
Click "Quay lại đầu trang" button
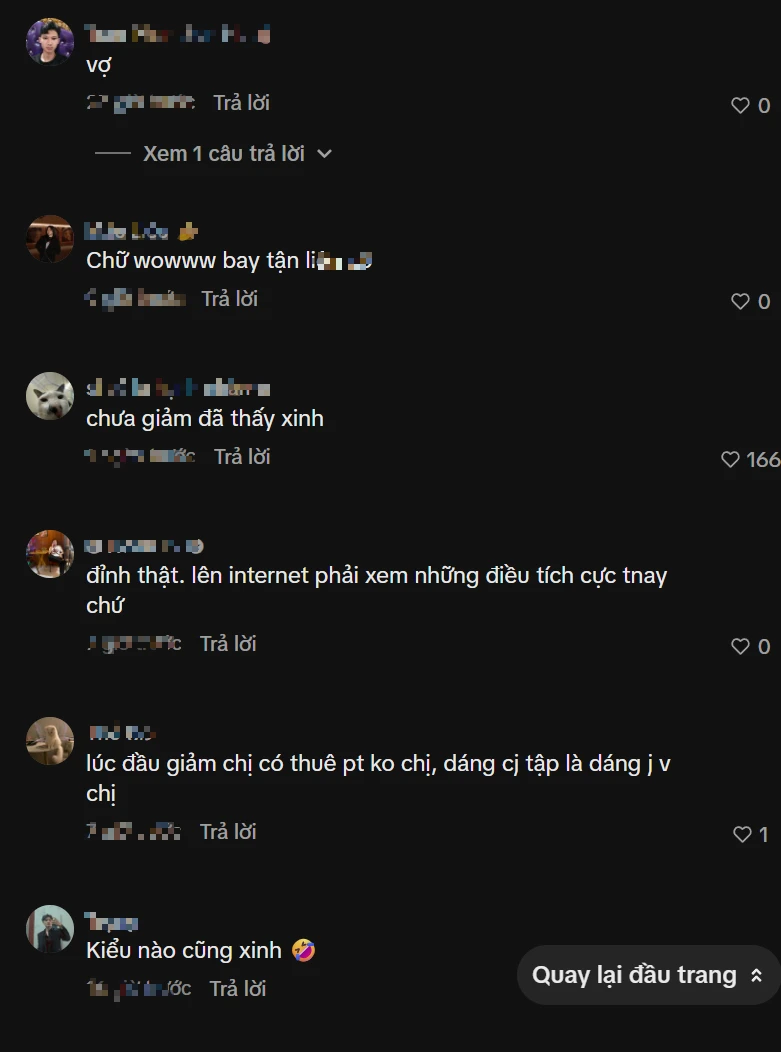click(x=649, y=975)
